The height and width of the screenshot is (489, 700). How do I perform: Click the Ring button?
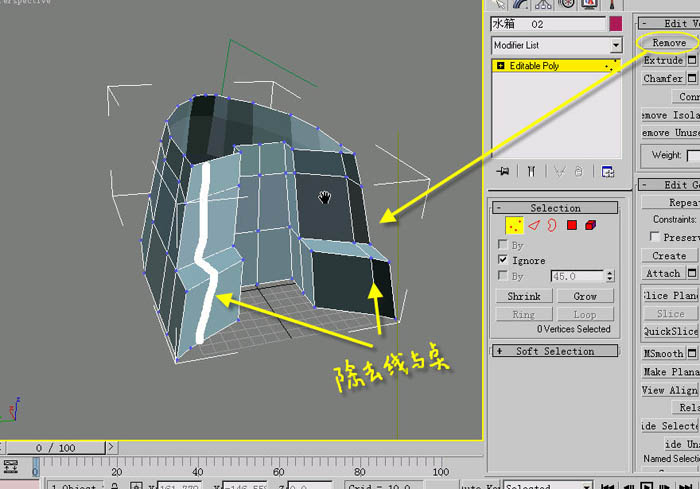coord(524,314)
